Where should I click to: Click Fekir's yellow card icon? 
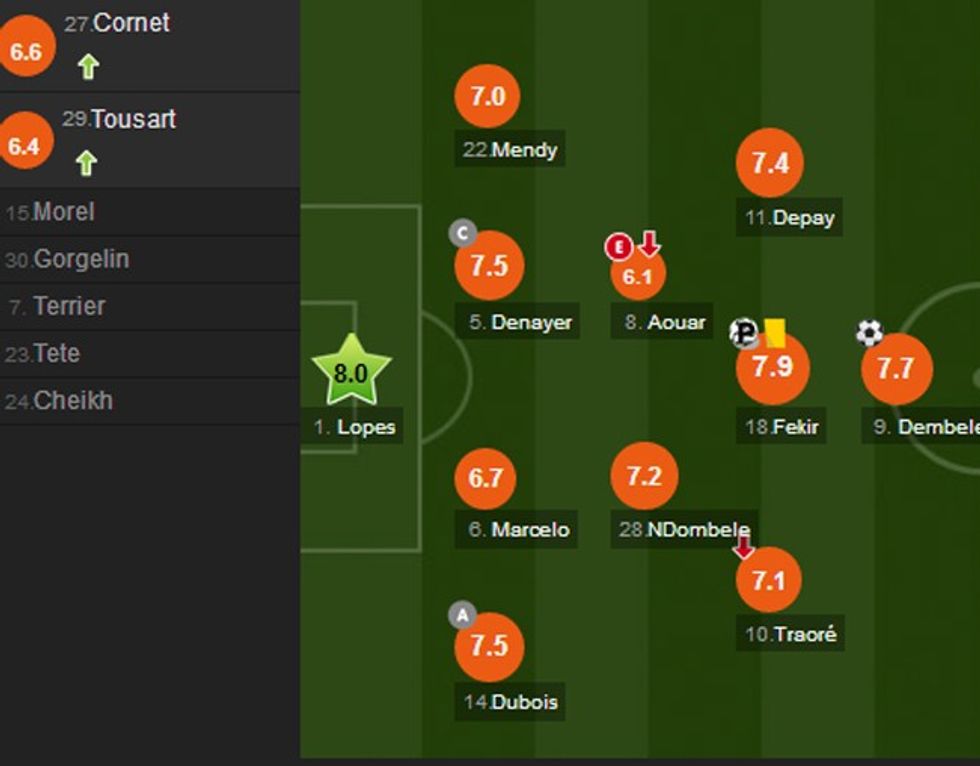[x=775, y=332]
